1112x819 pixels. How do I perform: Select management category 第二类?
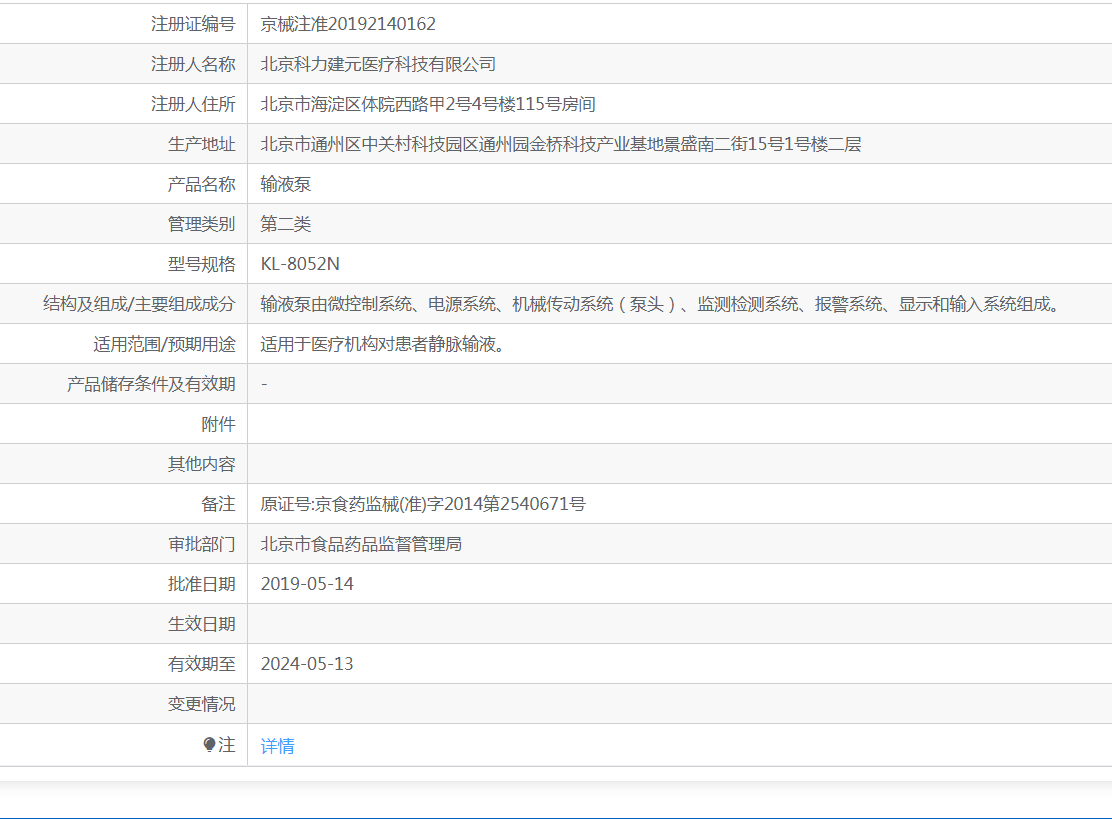[286, 224]
